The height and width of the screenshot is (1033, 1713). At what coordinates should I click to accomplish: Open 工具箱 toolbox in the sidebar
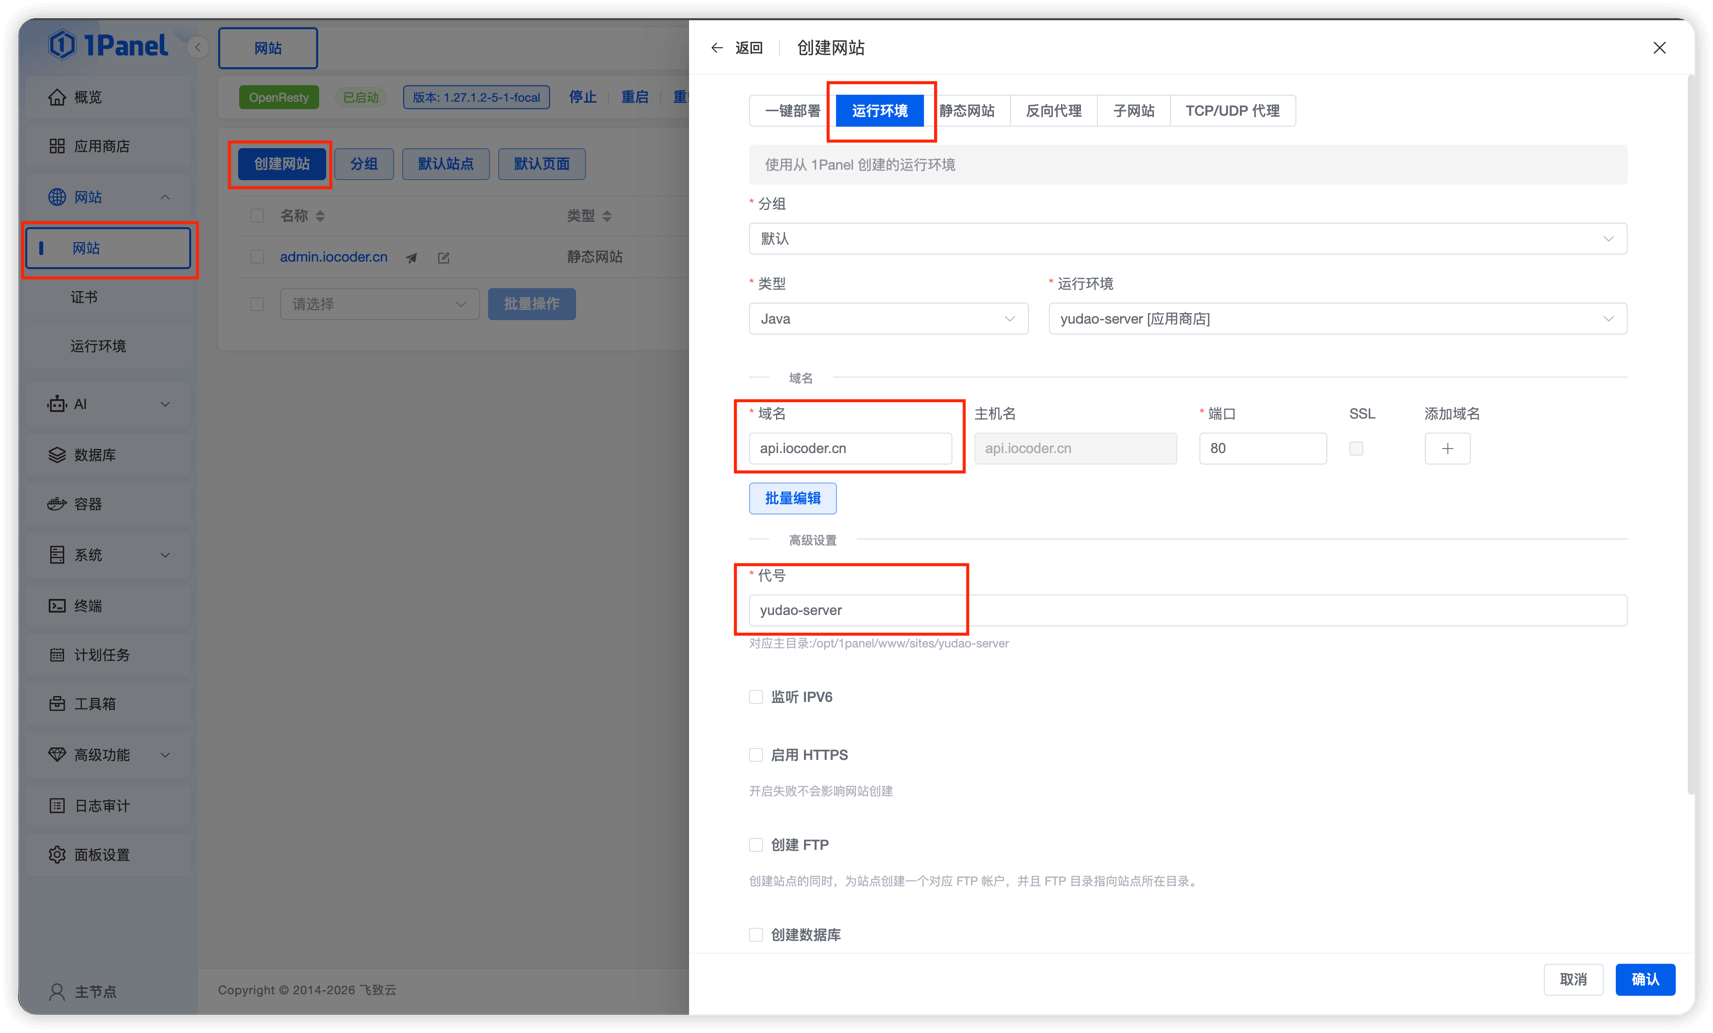pyautogui.click(x=57, y=704)
